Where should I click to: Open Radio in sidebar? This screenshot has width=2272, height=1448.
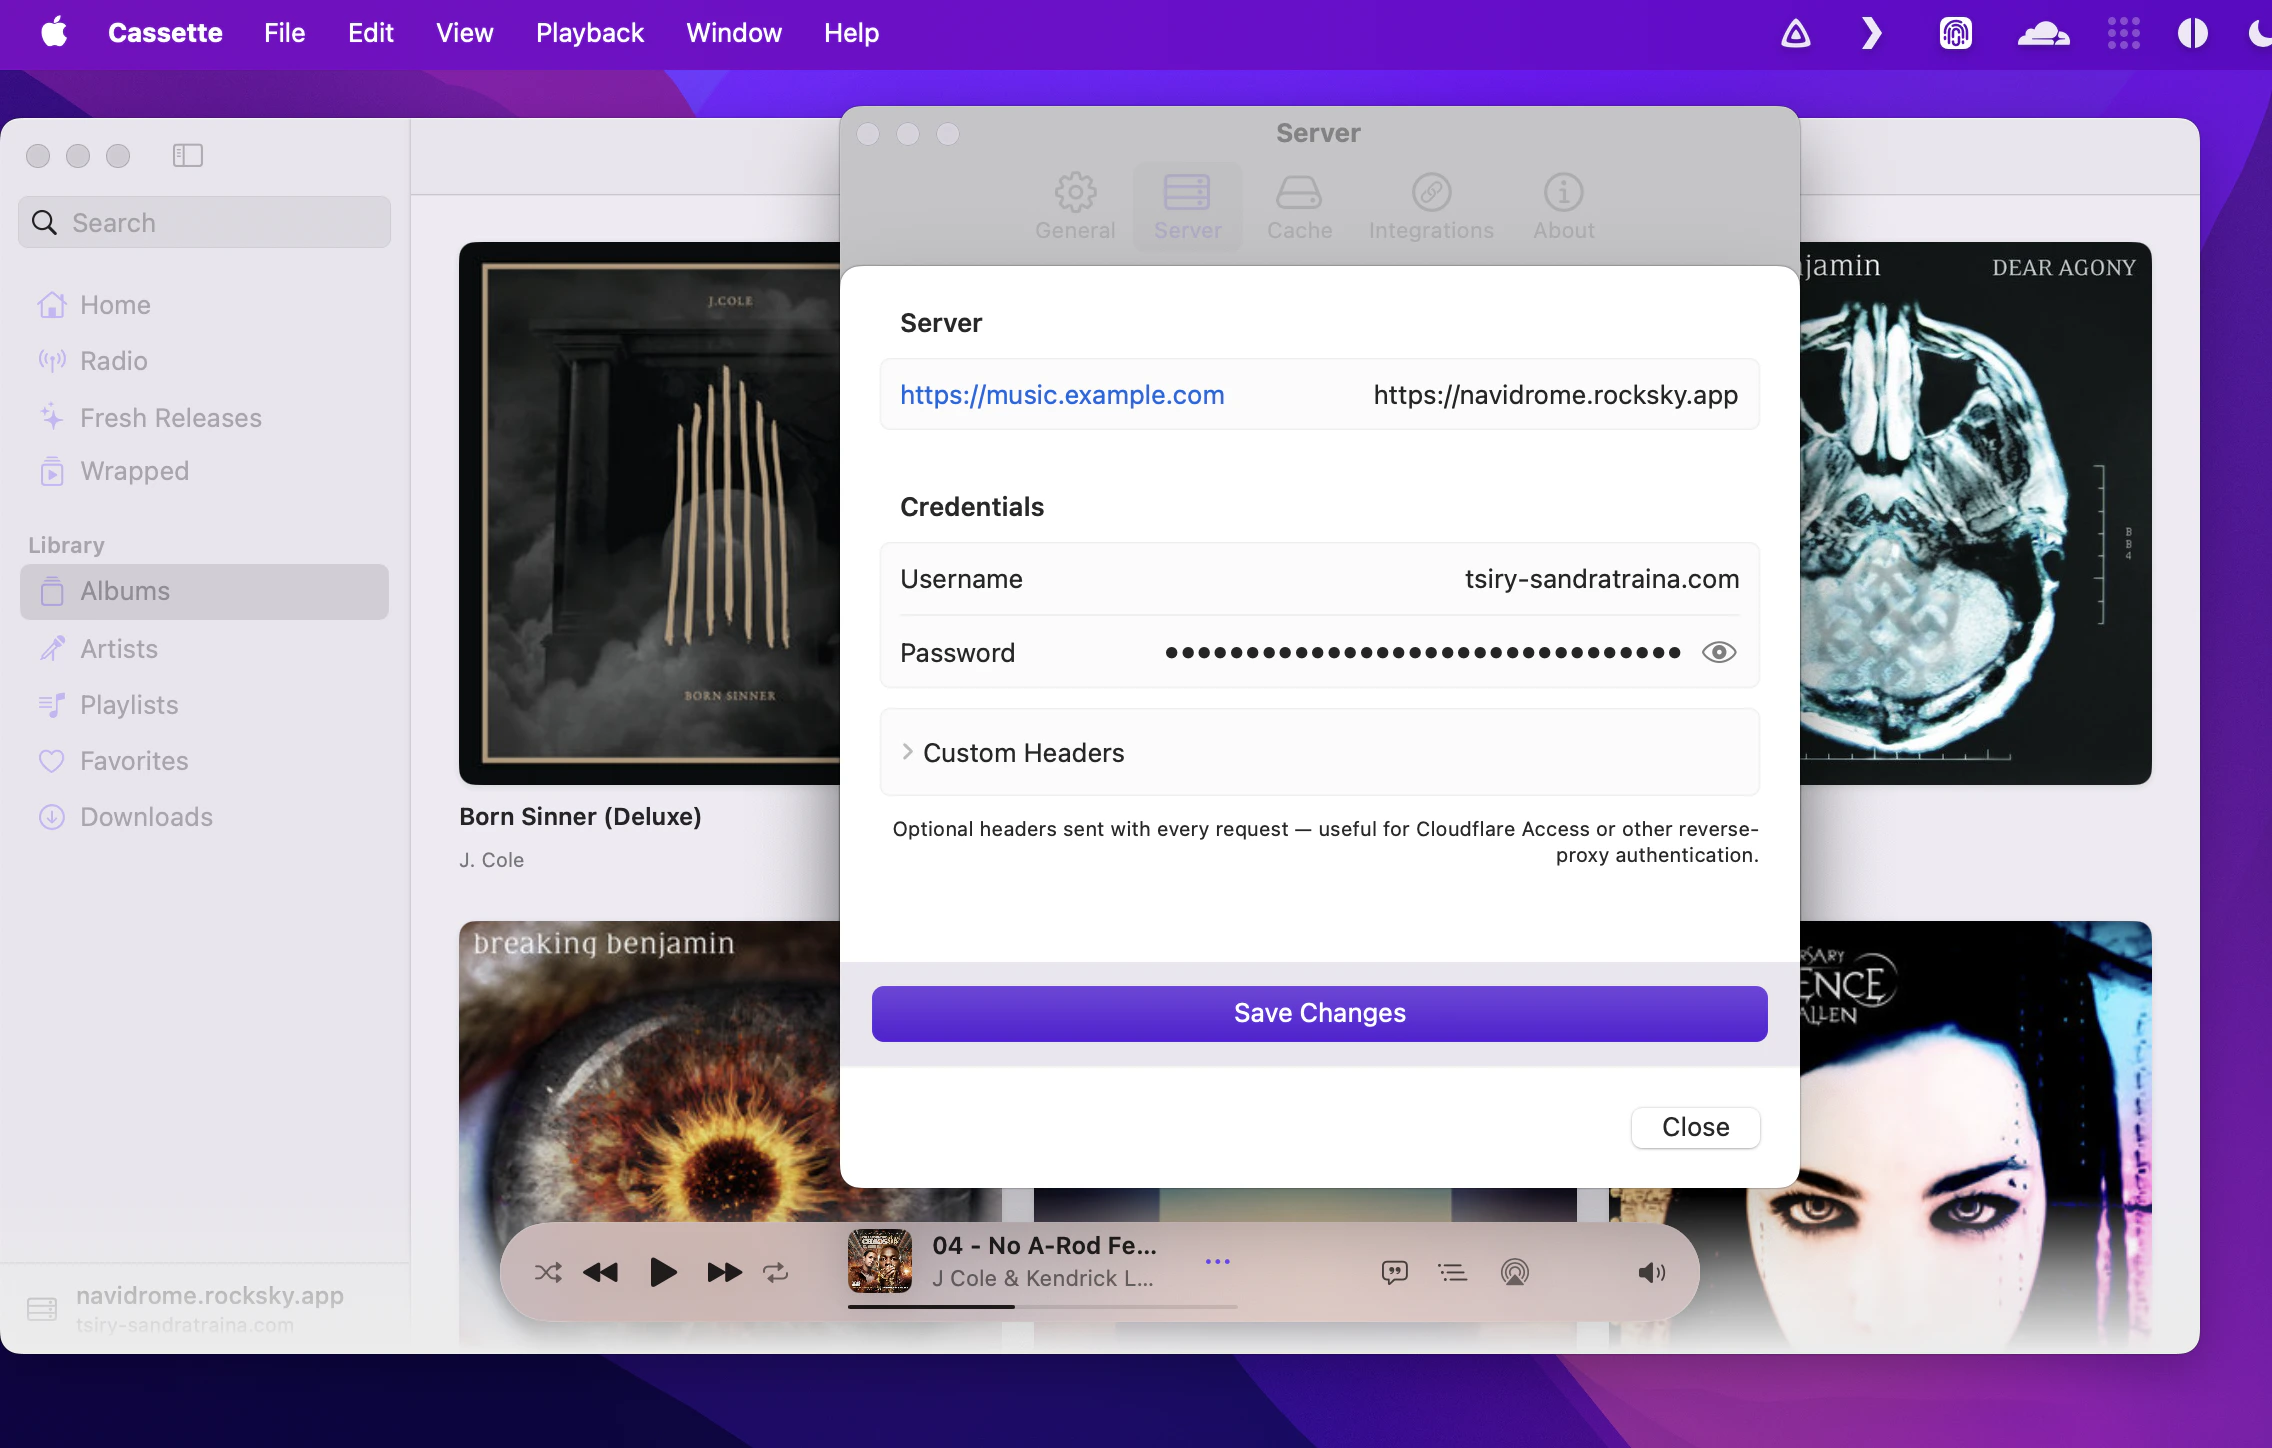[204, 361]
